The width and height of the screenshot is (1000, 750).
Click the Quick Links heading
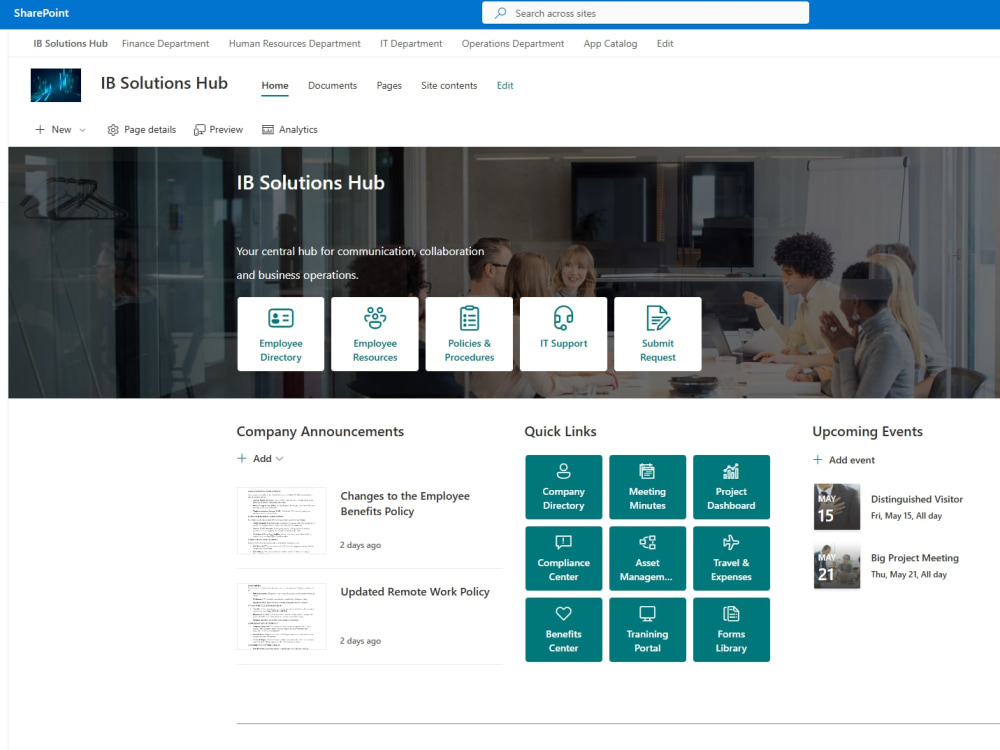[560, 432]
